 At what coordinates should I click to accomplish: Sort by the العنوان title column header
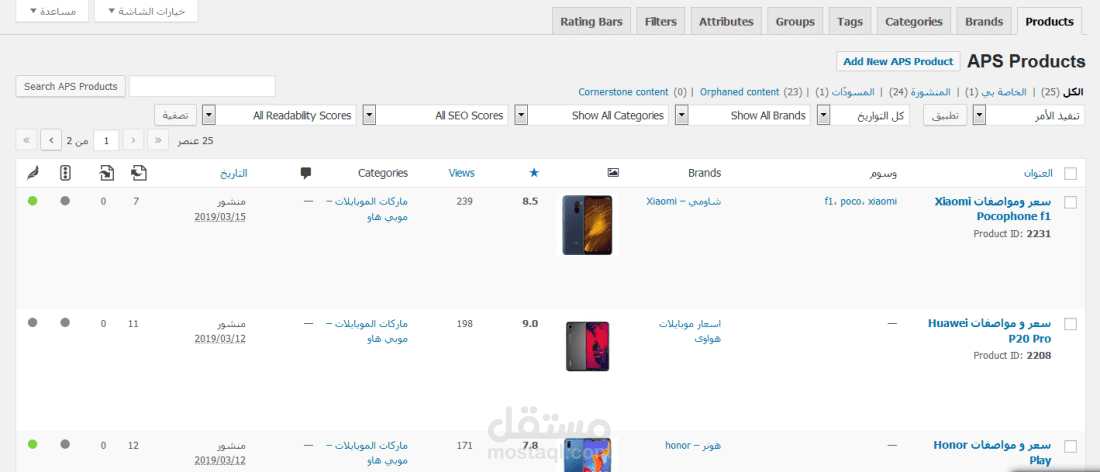coord(1039,173)
